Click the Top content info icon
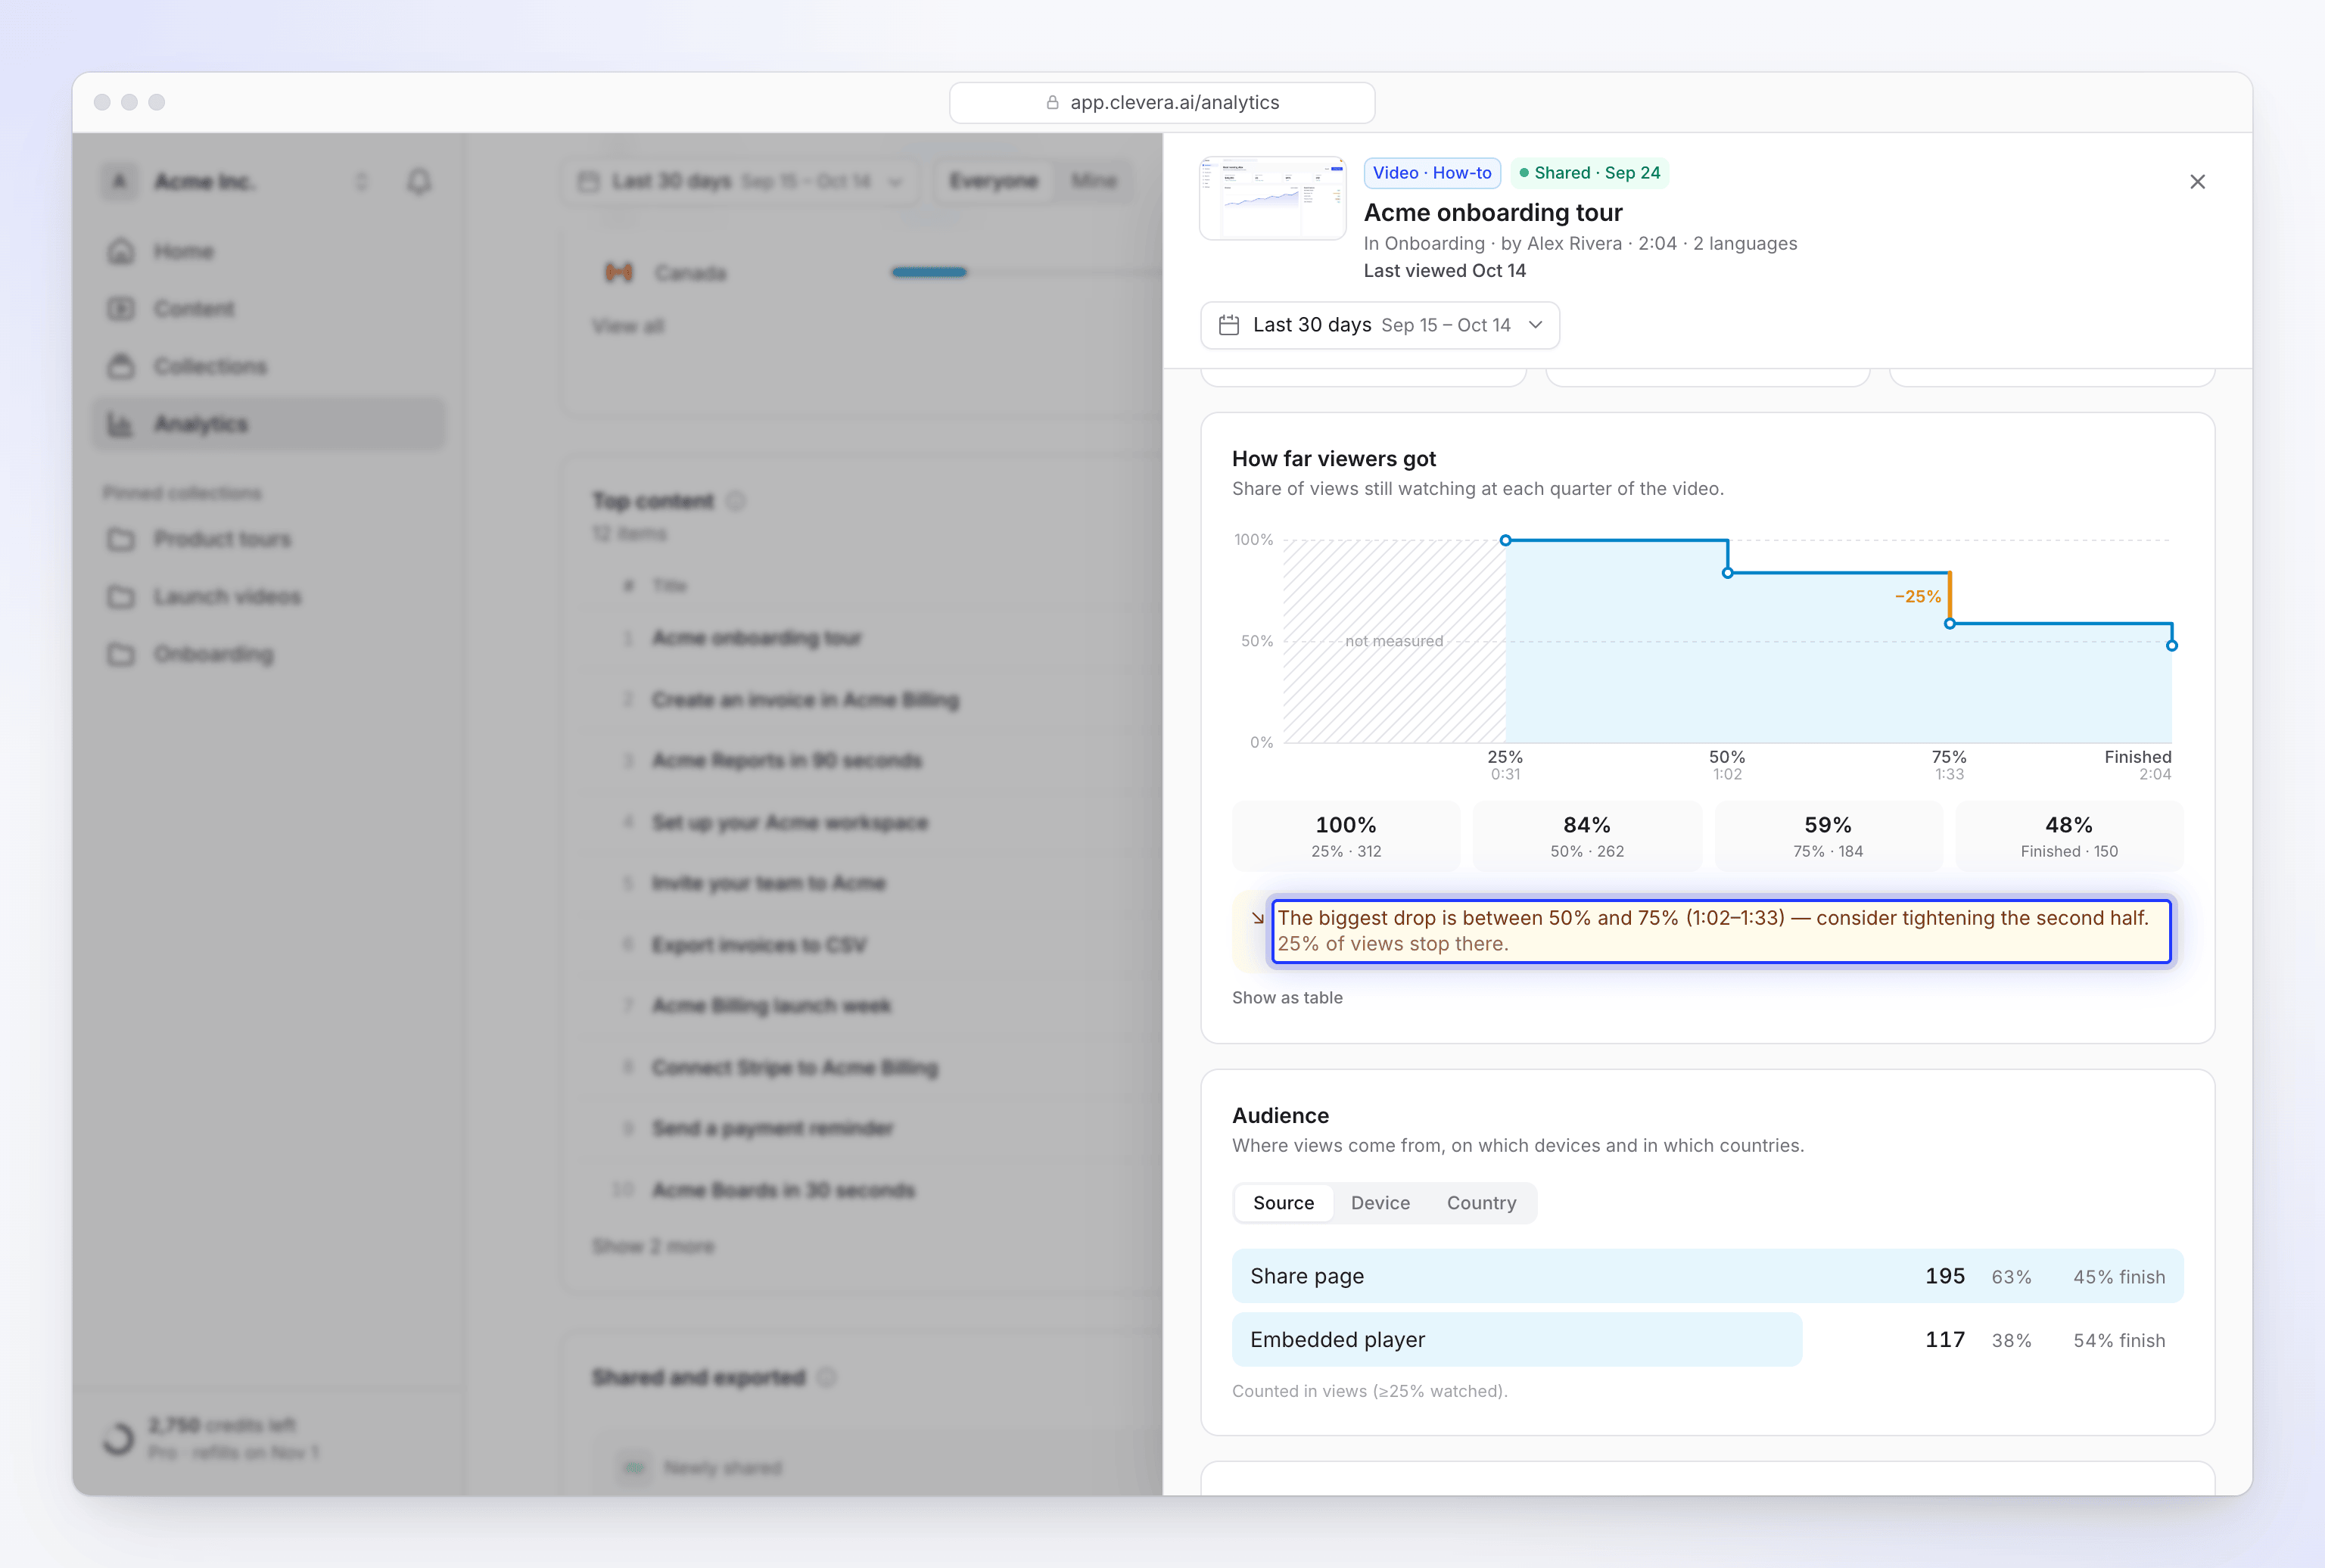2325x1568 pixels. pyautogui.click(x=735, y=501)
